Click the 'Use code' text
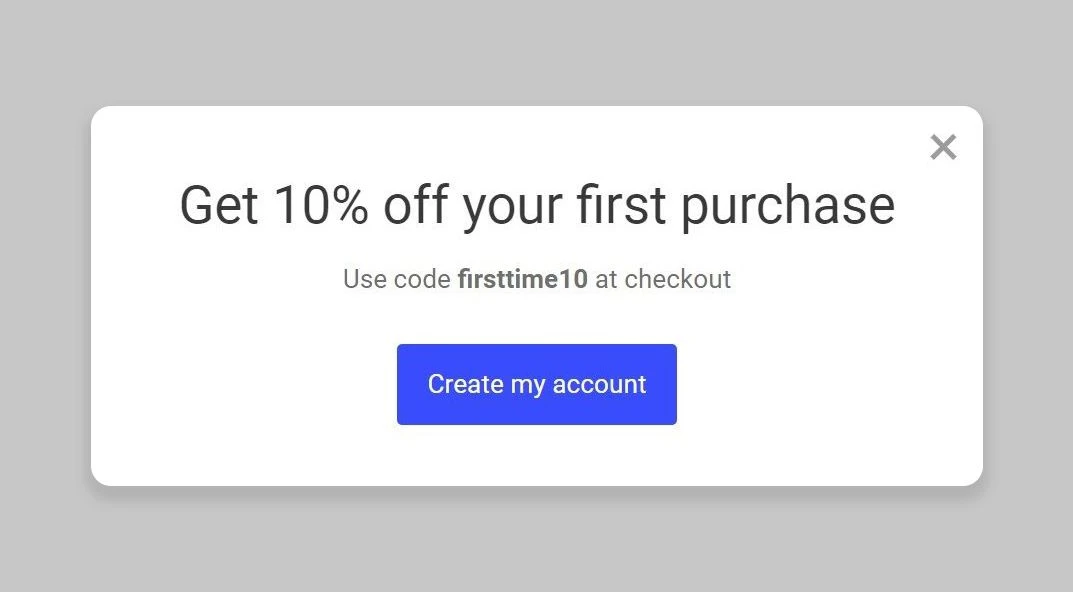1073x592 pixels. 397,279
